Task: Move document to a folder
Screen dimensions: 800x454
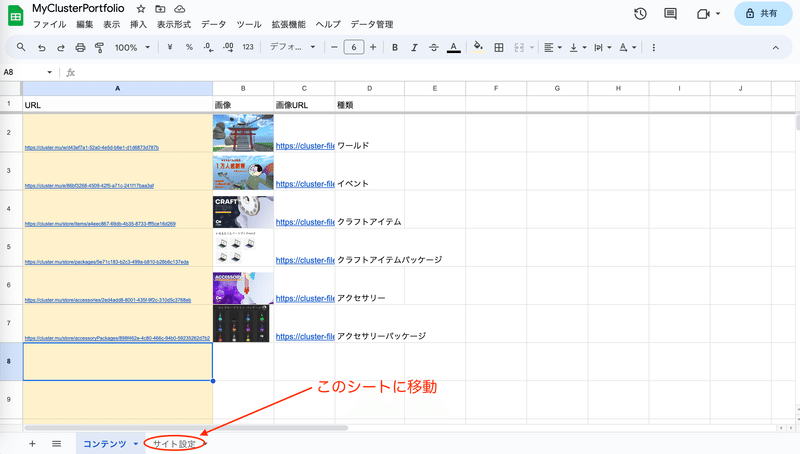Action: (x=160, y=9)
